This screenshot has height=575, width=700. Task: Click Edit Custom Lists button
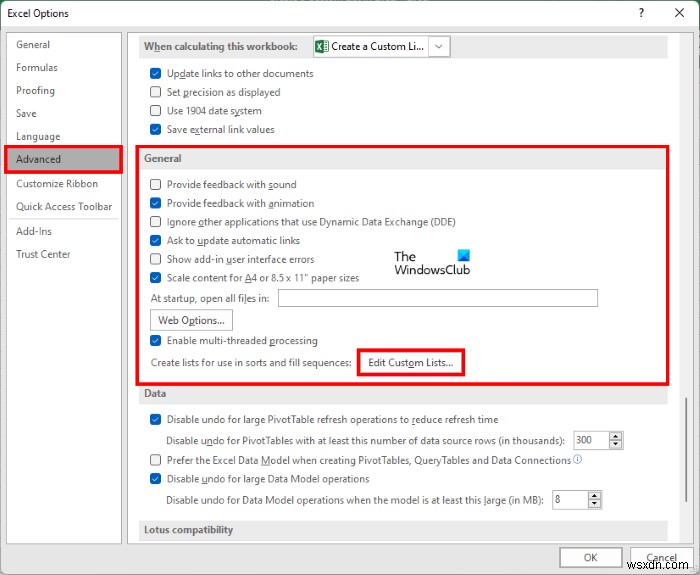click(411, 362)
